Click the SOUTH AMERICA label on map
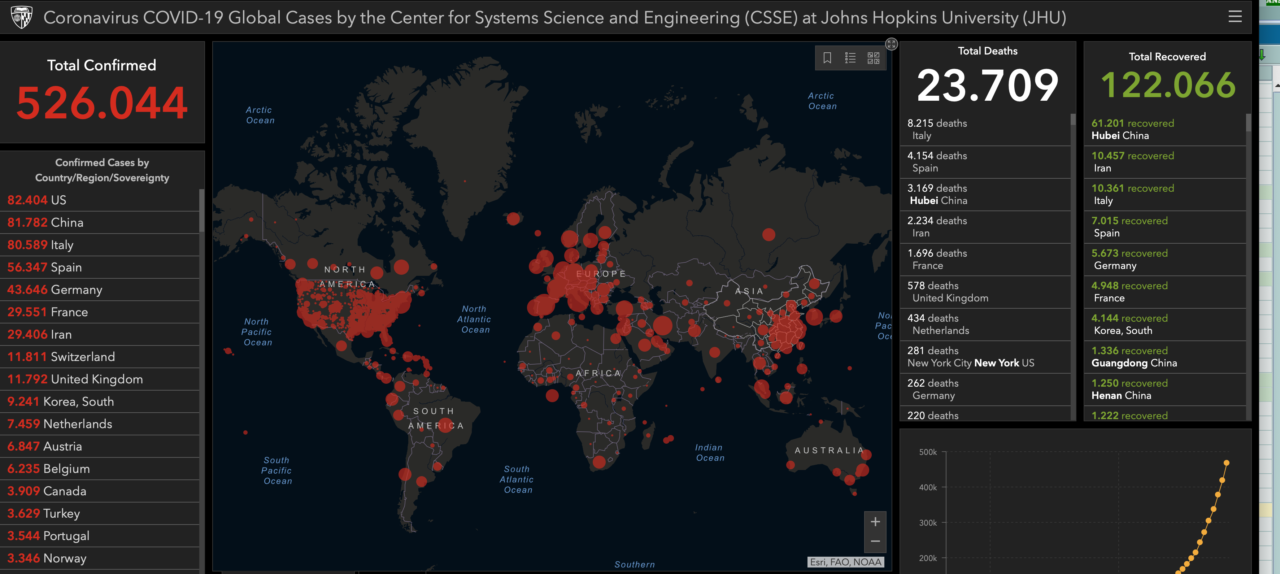Screen dimensions: 1280x574 [x=435, y=418]
